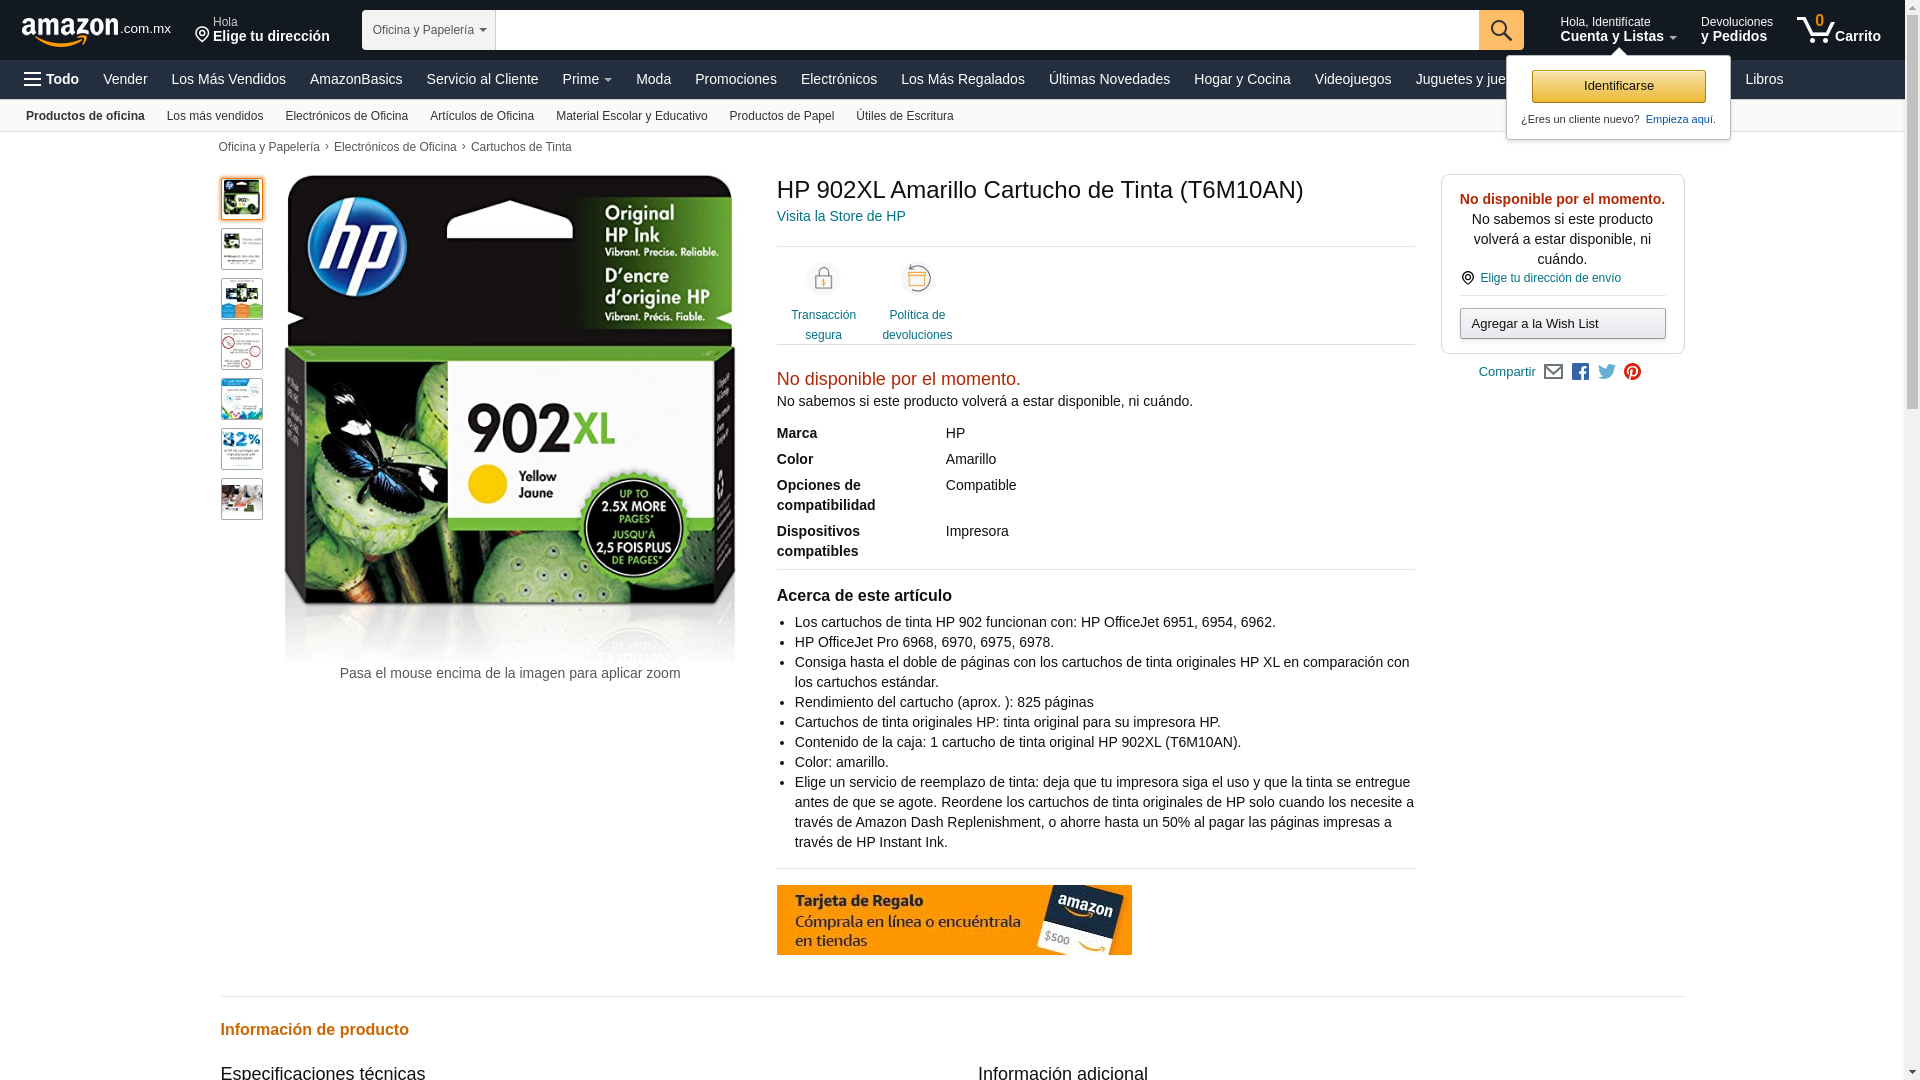Open the Todo hamburger menu
Image resolution: width=1920 pixels, height=1080 pixels.
click(x=52, y=79)
